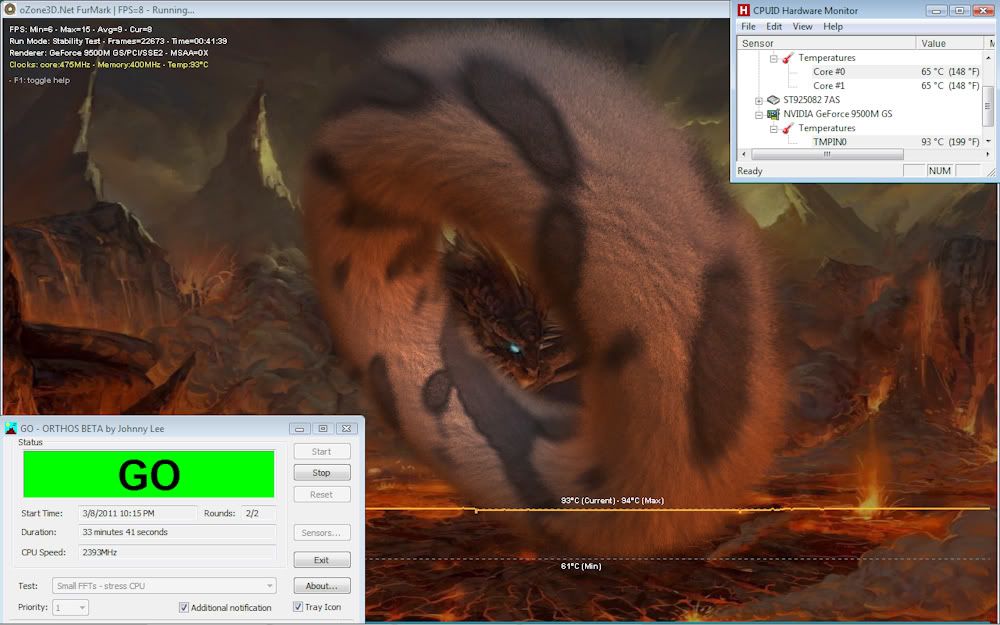Click the 93 °C (199 °F) TMPIN0 value

pos(950,142)
